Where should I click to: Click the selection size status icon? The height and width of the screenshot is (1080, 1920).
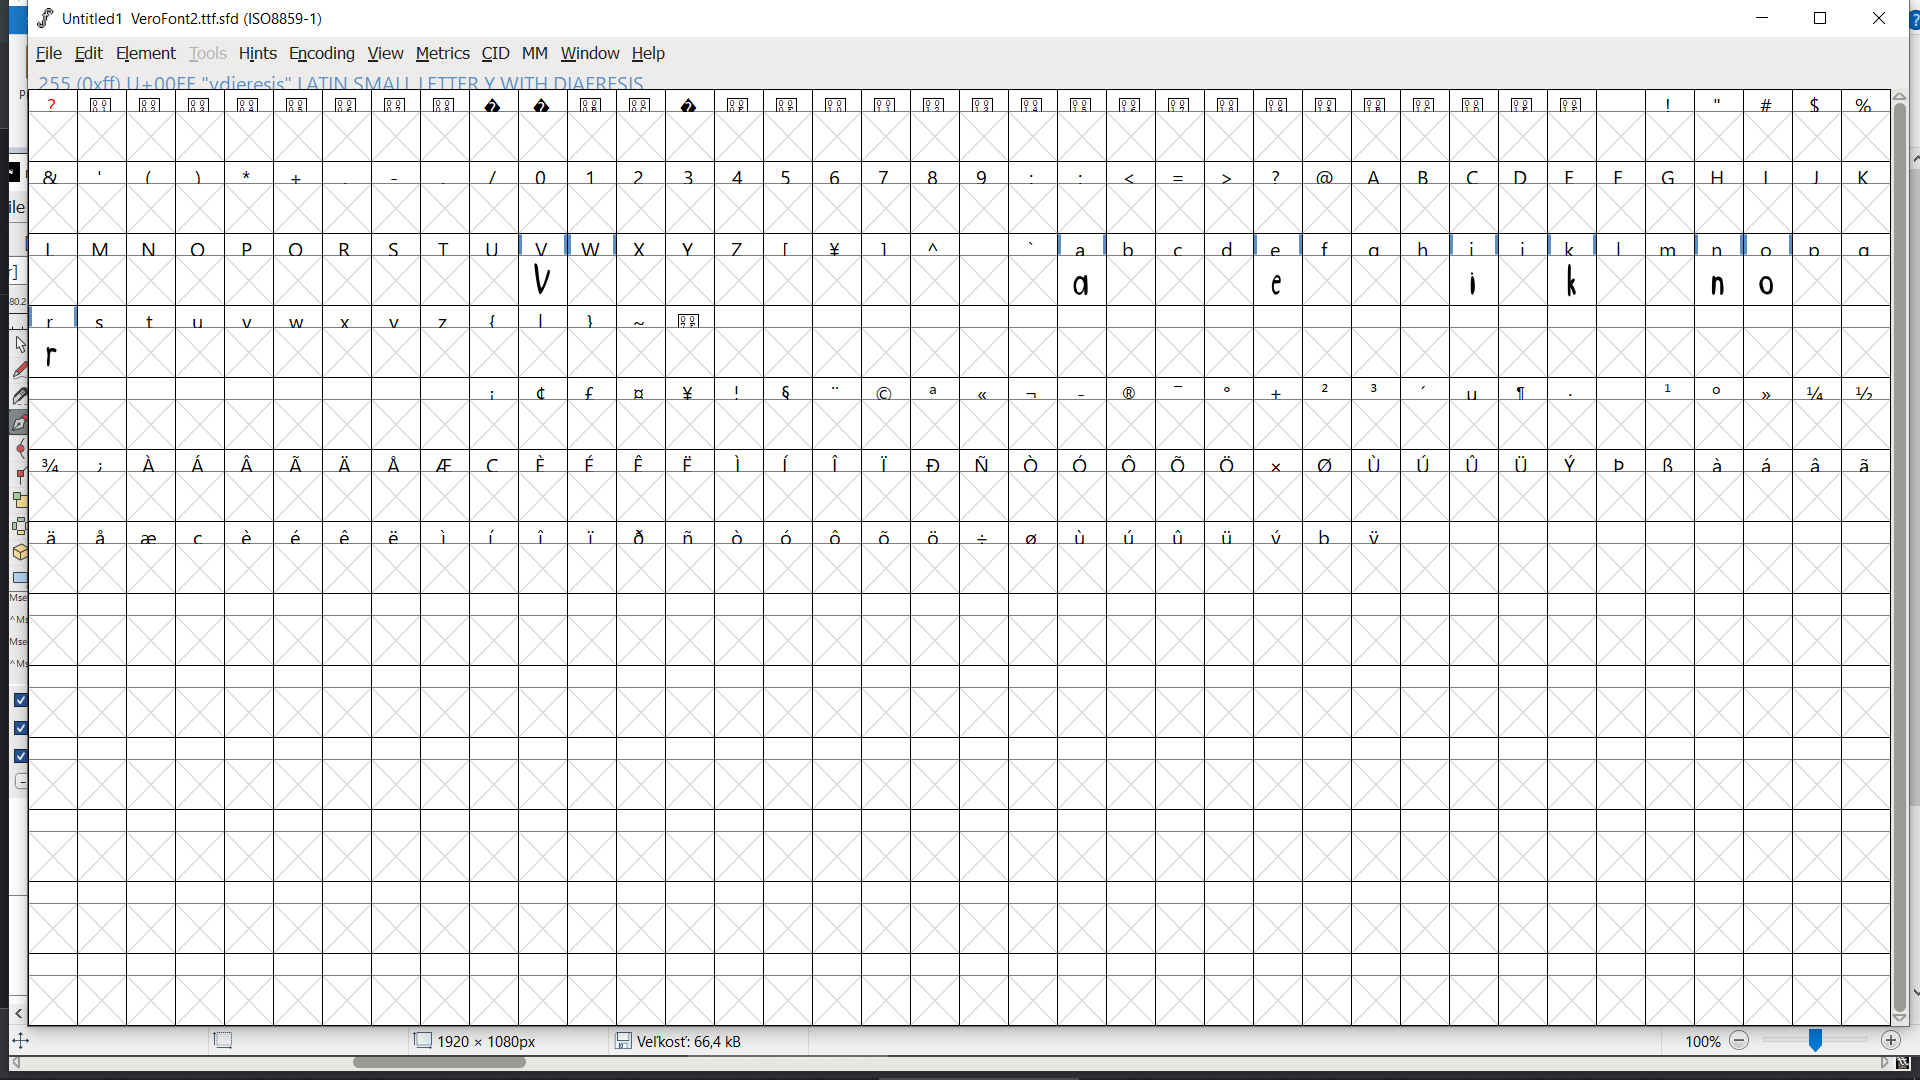pyautogui.click(x=223, y=1041)
